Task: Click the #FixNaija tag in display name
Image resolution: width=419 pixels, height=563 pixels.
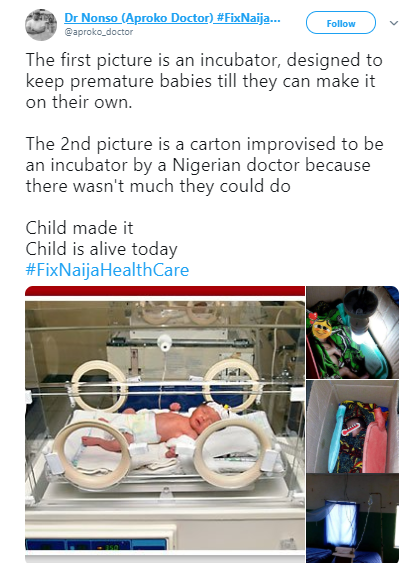Action: pyautogui.click(x=248, y=18)
